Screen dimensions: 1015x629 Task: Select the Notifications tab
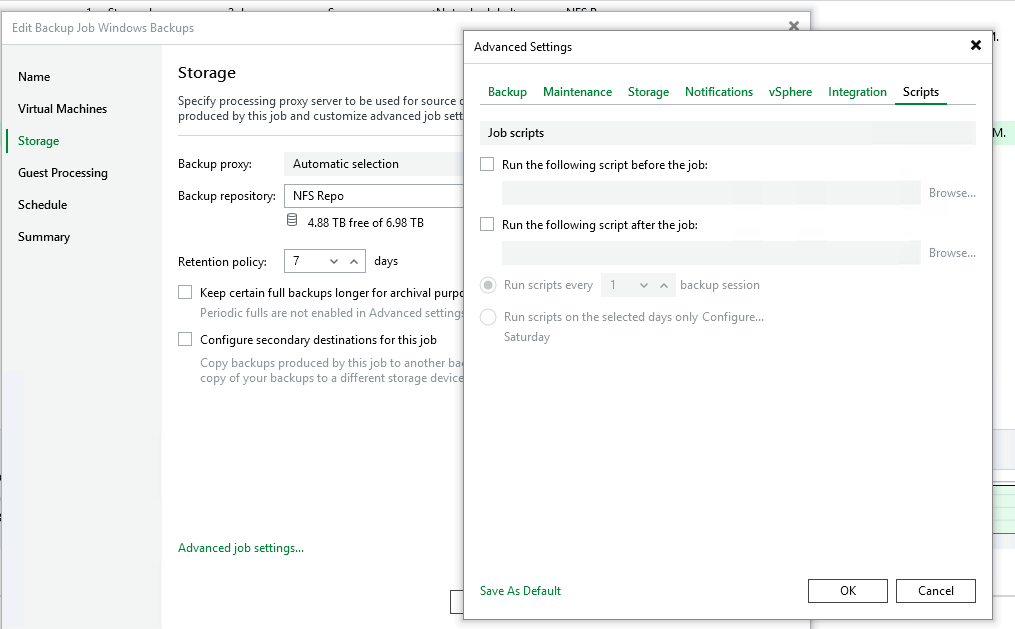718,92
